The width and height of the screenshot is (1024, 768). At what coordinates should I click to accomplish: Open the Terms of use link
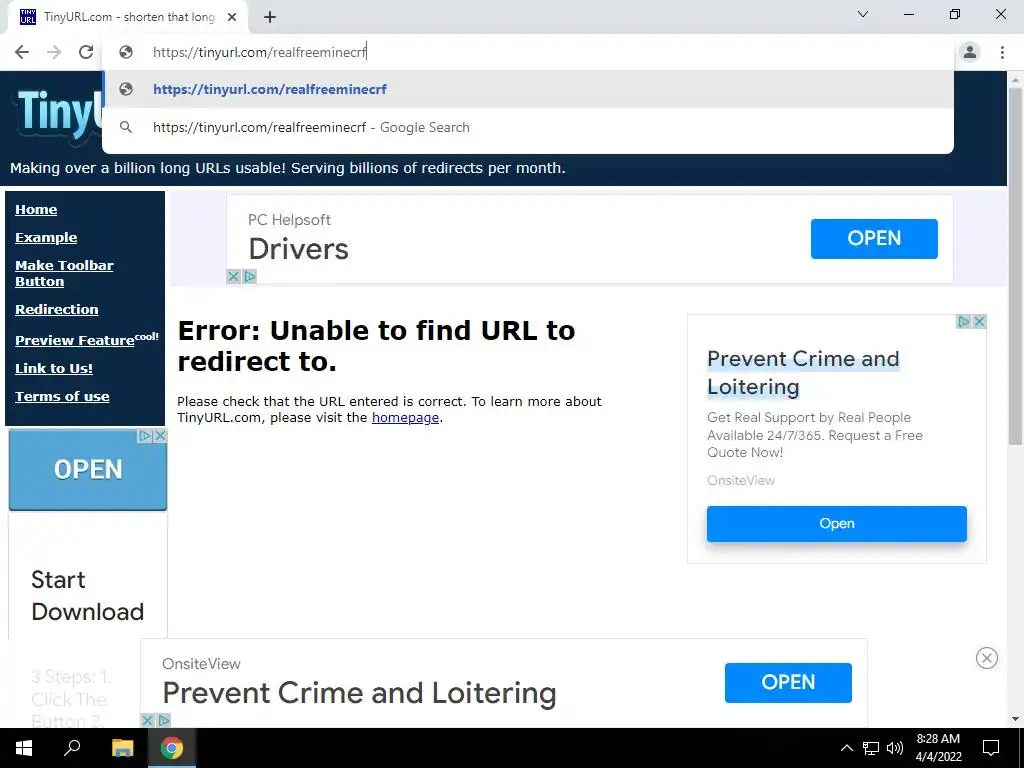tap(62, 396)
